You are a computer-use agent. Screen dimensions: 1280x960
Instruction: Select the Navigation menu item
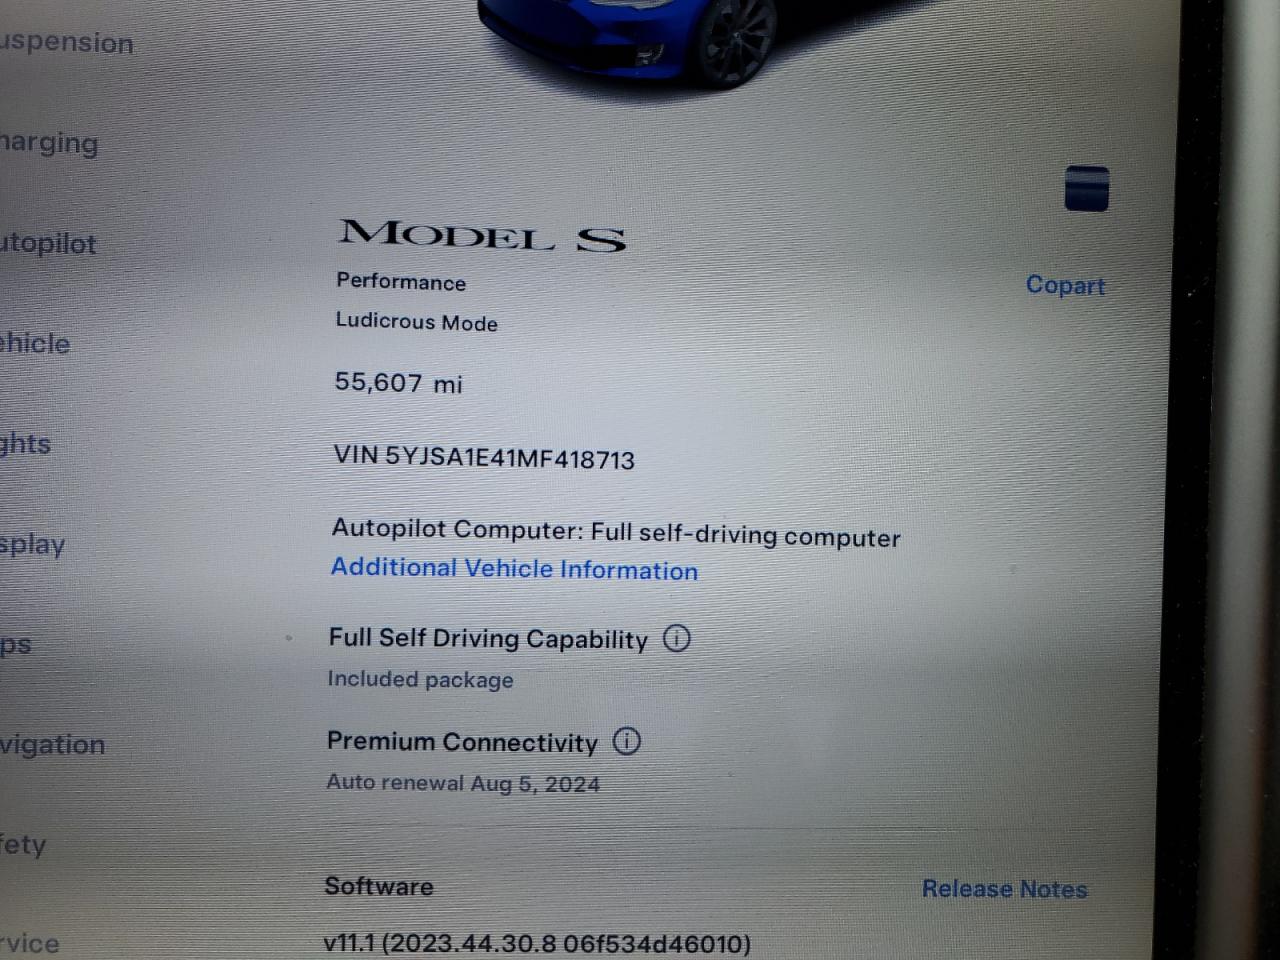point(52,744)
